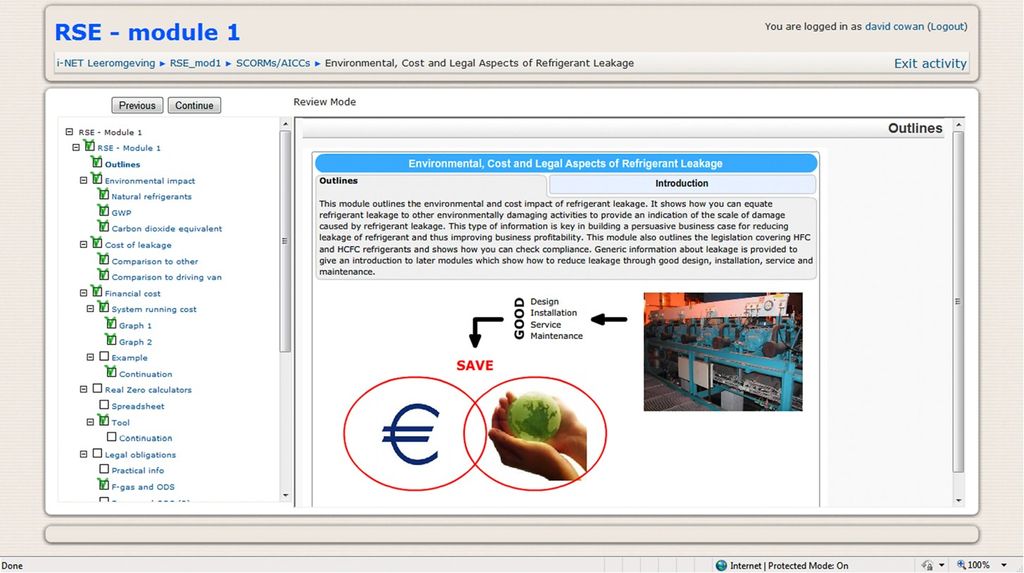
Task: Click the green completed checkmark beside GWP
Action: point(104,212)
